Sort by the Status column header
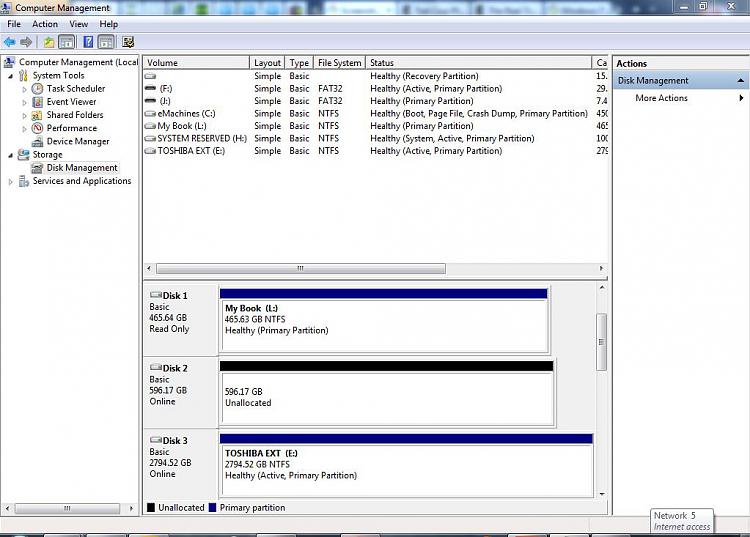750x537 pixels. coord(479,63)
